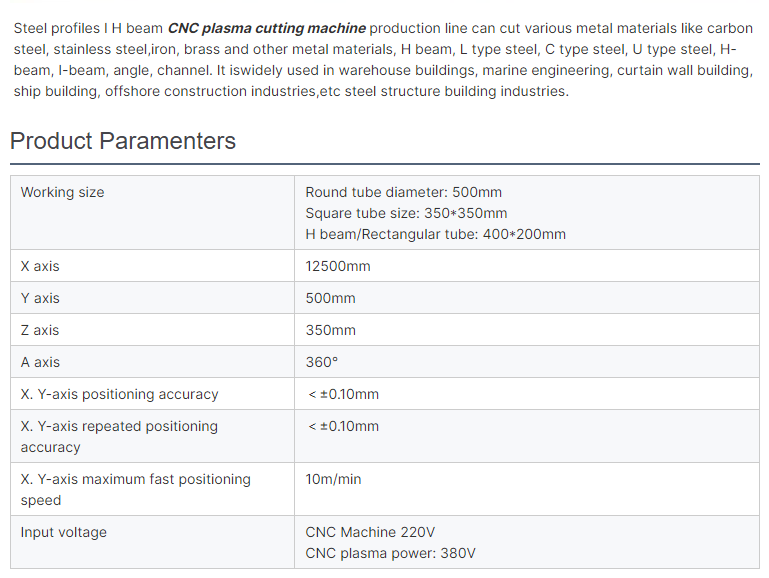Click "X. Y-axis repeated positioning accuracy" label
The height and width of the screenshot is (578, 769).
click(x=119, y=436)
